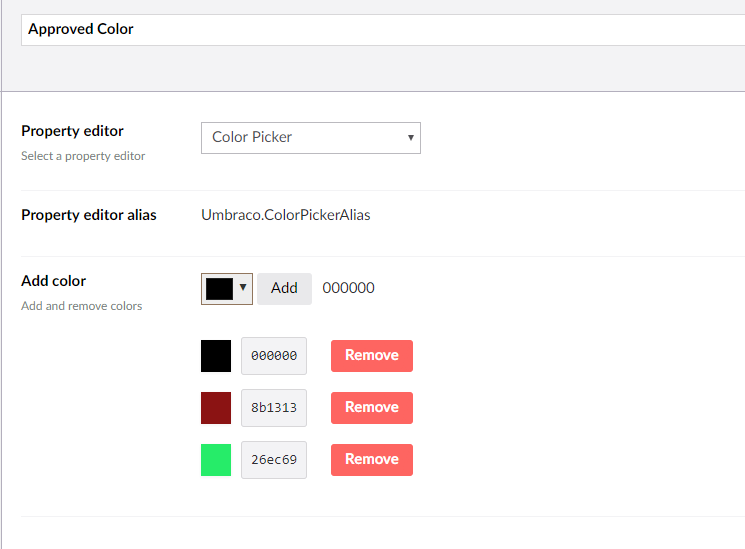This screenshot has width=745, height=549.
Task: Select the black 000000 color swatch
Action: point(216,356)
